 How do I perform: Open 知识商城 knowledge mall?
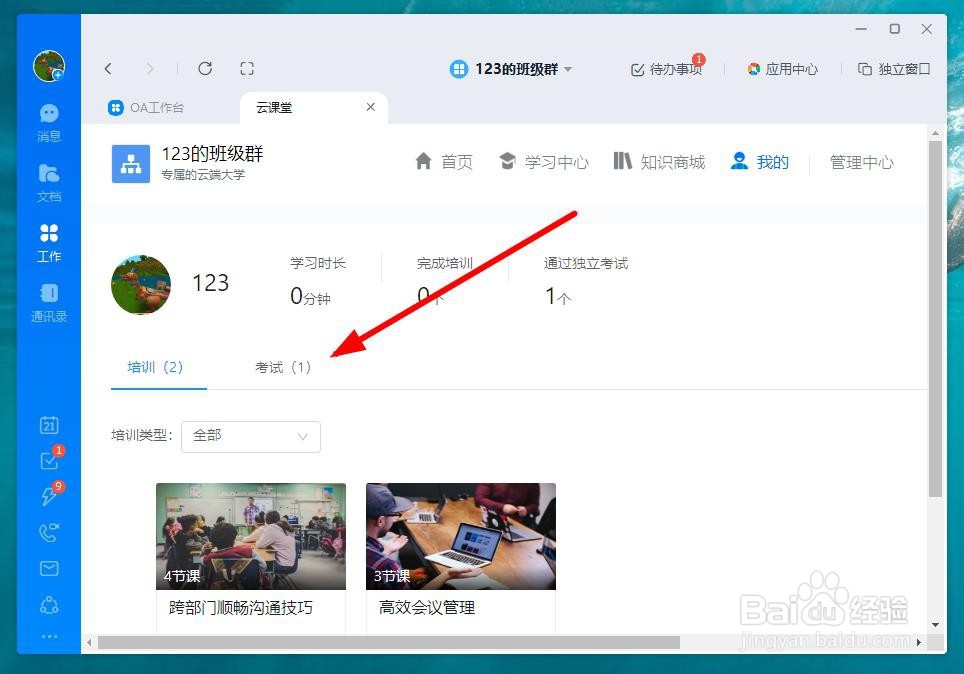pos(659,162)
